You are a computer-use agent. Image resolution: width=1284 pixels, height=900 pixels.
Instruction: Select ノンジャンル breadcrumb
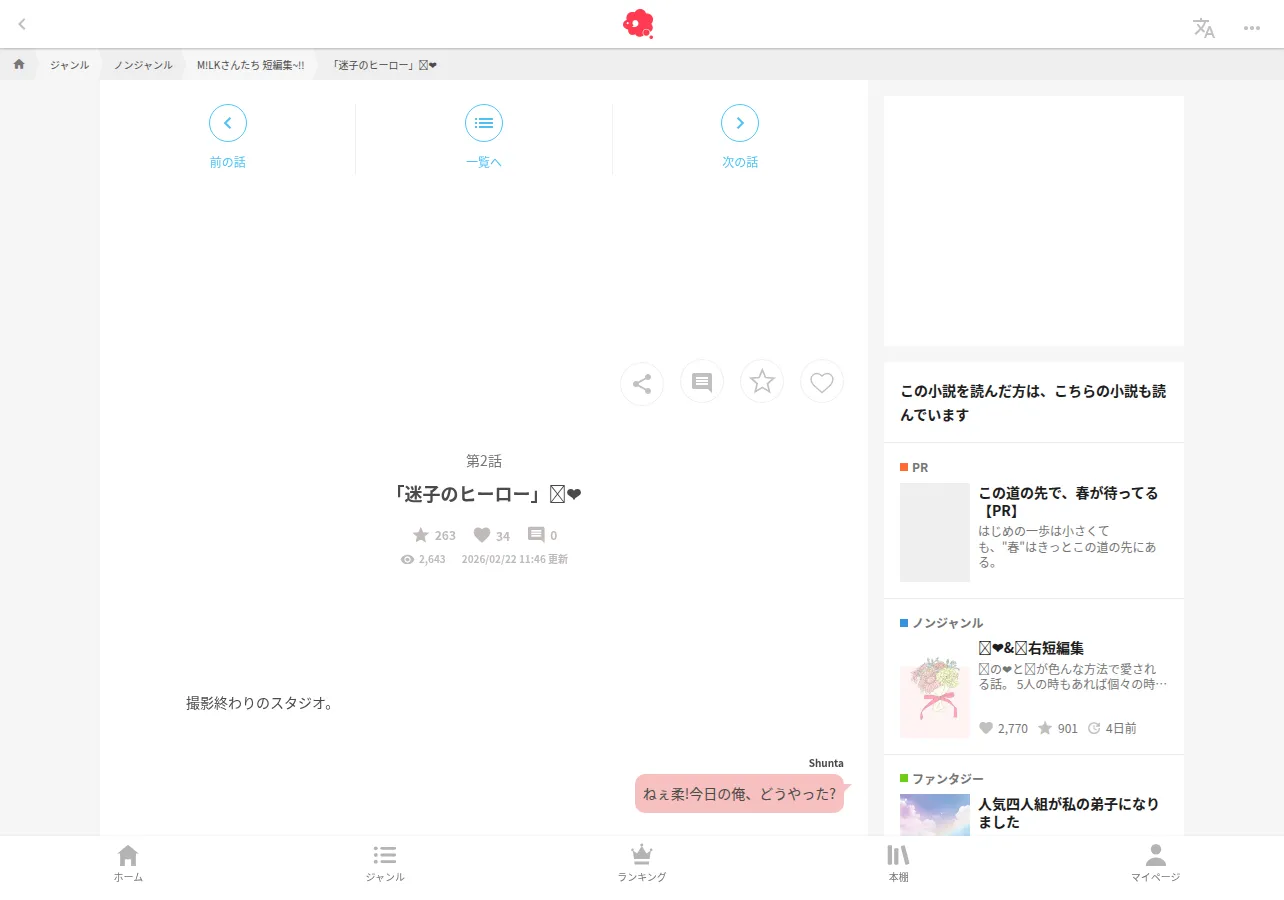click(143, 65)
